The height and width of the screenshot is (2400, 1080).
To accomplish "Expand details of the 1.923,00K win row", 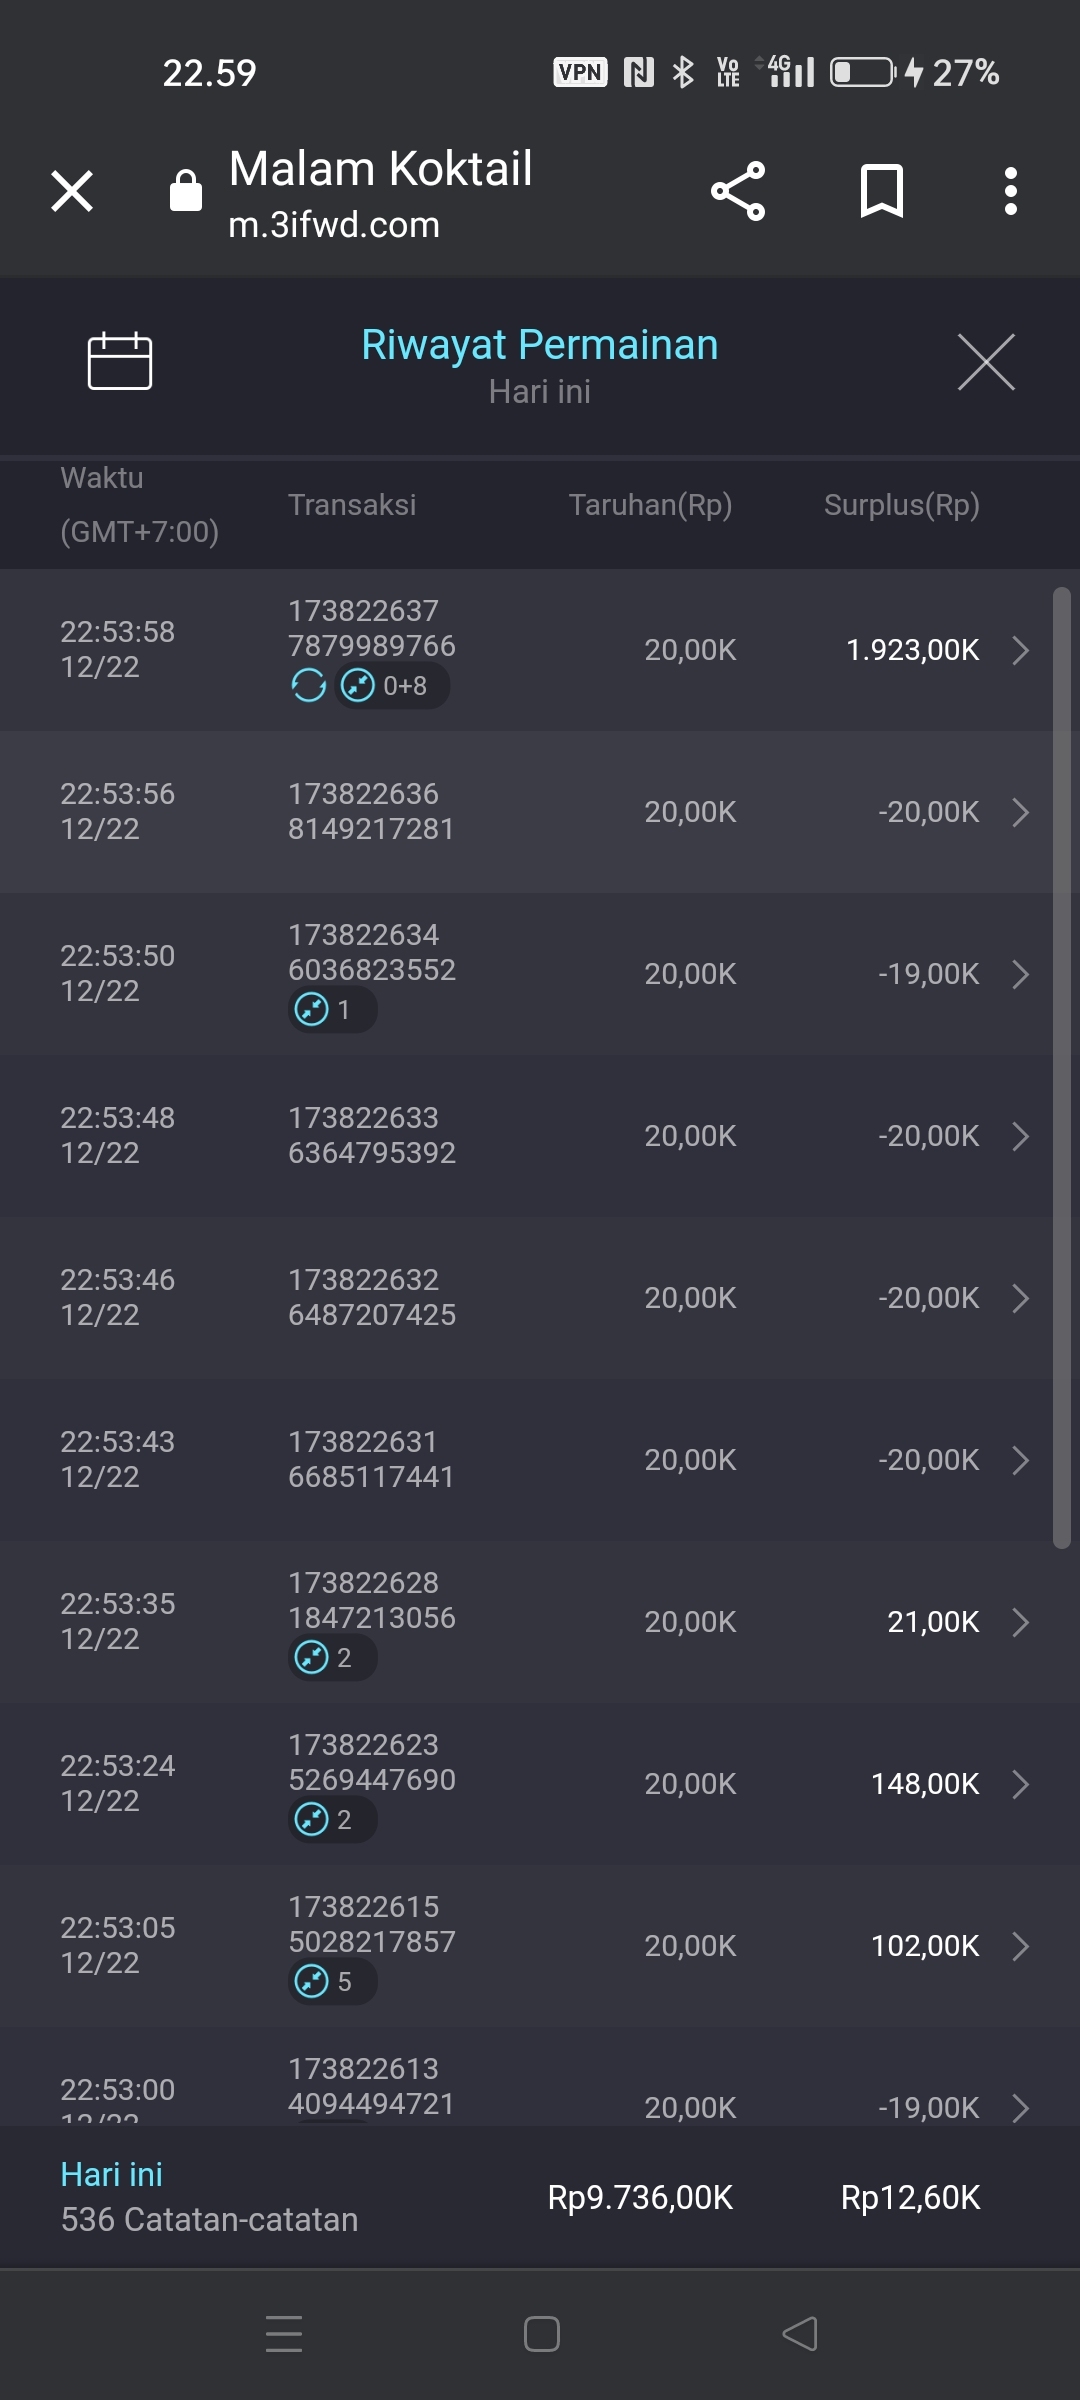I will (x=1020, y=650).
